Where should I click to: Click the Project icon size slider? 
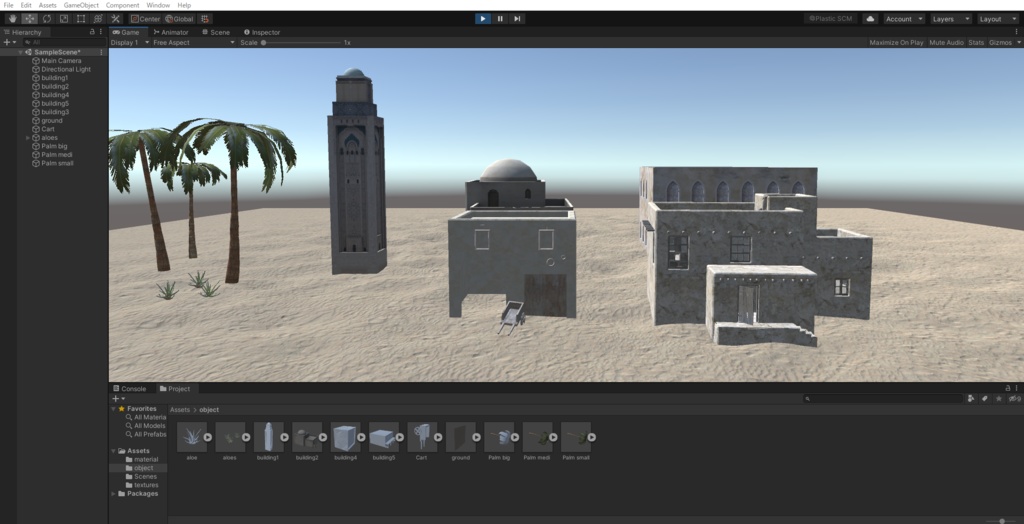point(1001,521)
